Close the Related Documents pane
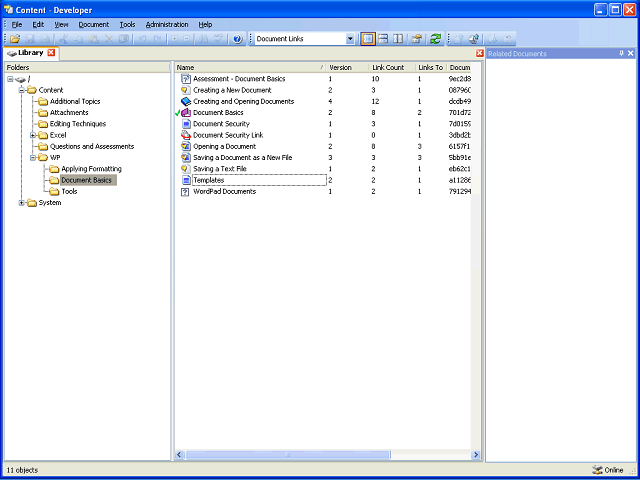The width and height of the screenshot is (640, 480). [631, 53]
